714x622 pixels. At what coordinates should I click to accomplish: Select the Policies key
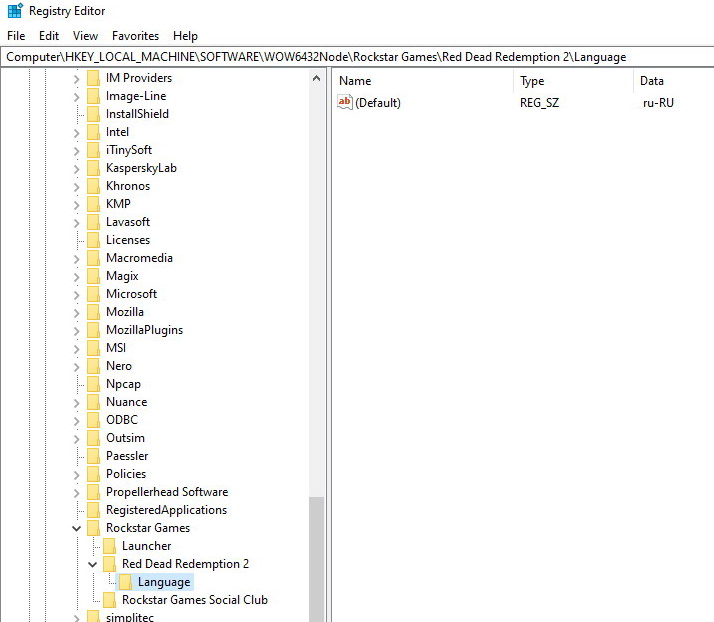[x=126, y=474]
